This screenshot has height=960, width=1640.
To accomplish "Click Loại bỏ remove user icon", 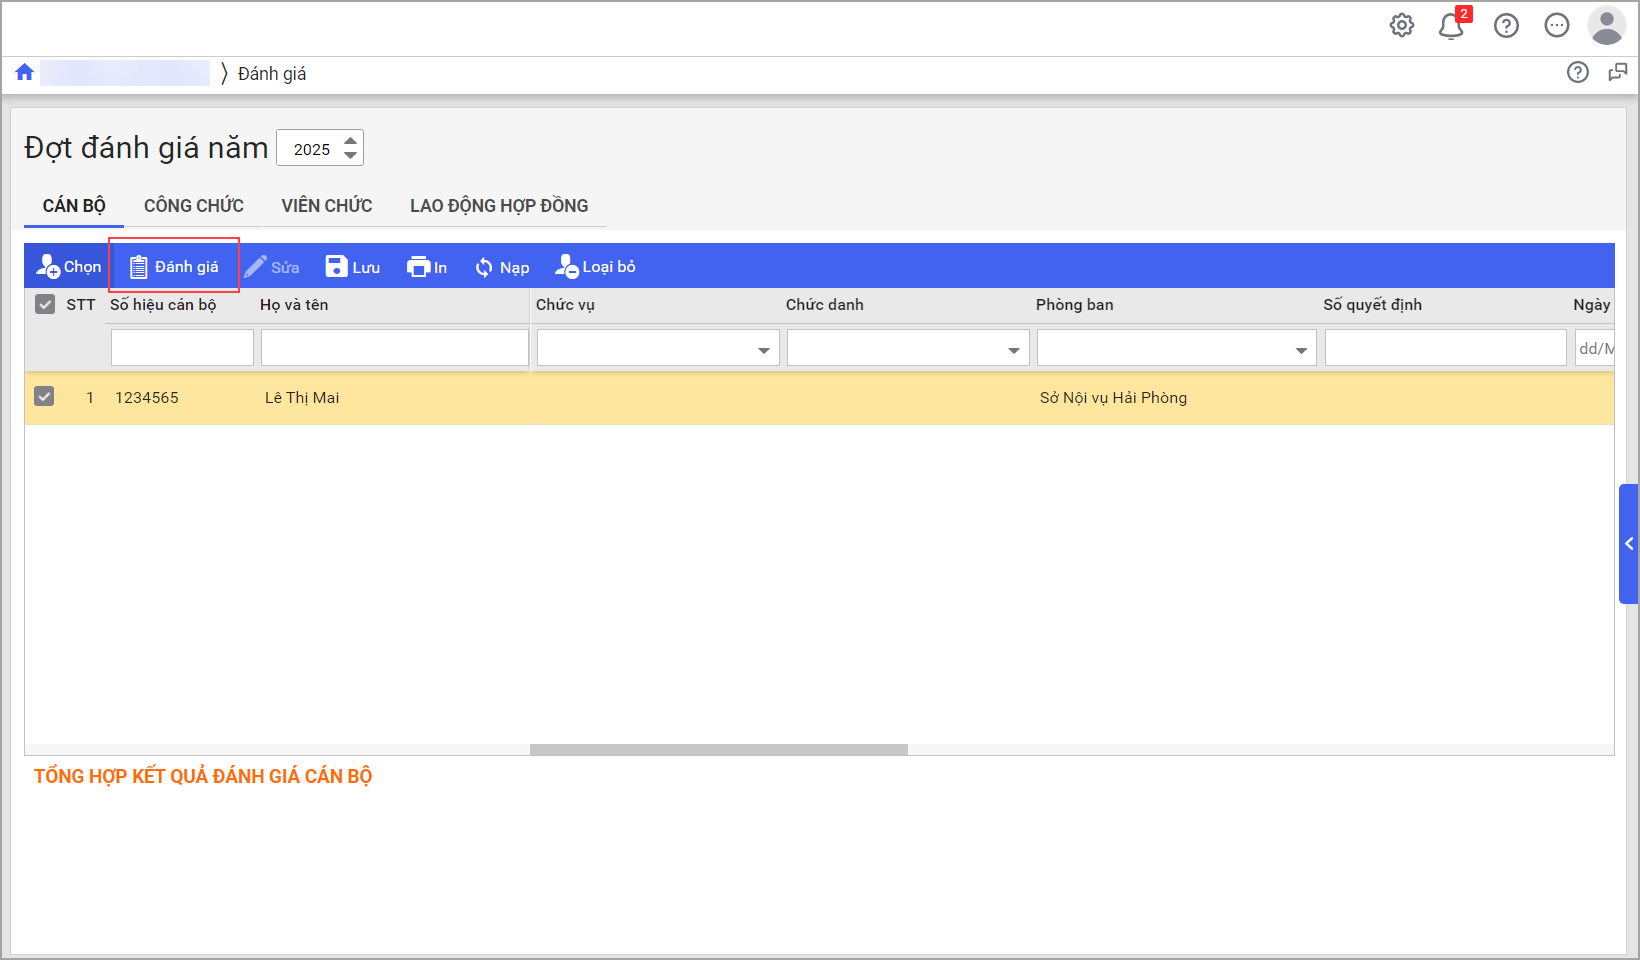I will tap(566, 267).
